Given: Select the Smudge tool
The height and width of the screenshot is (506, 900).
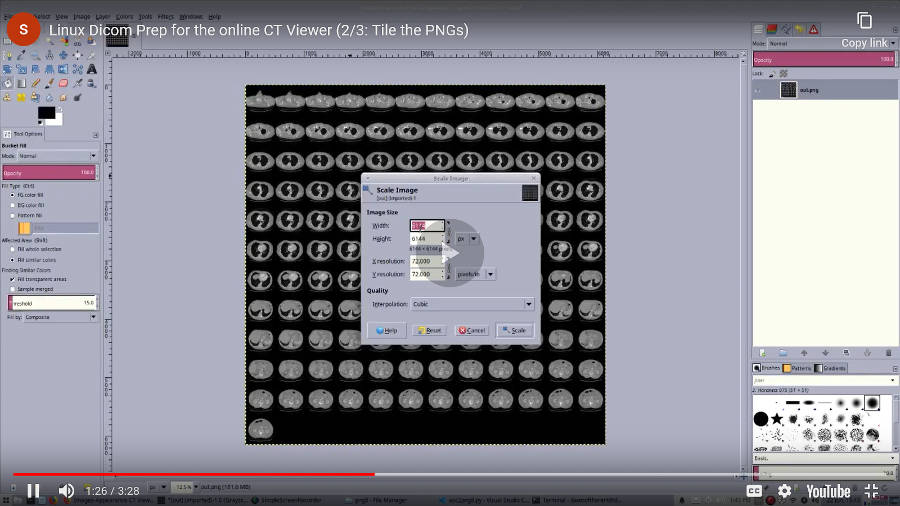Looking at the screenshot, I should point(63,98).
